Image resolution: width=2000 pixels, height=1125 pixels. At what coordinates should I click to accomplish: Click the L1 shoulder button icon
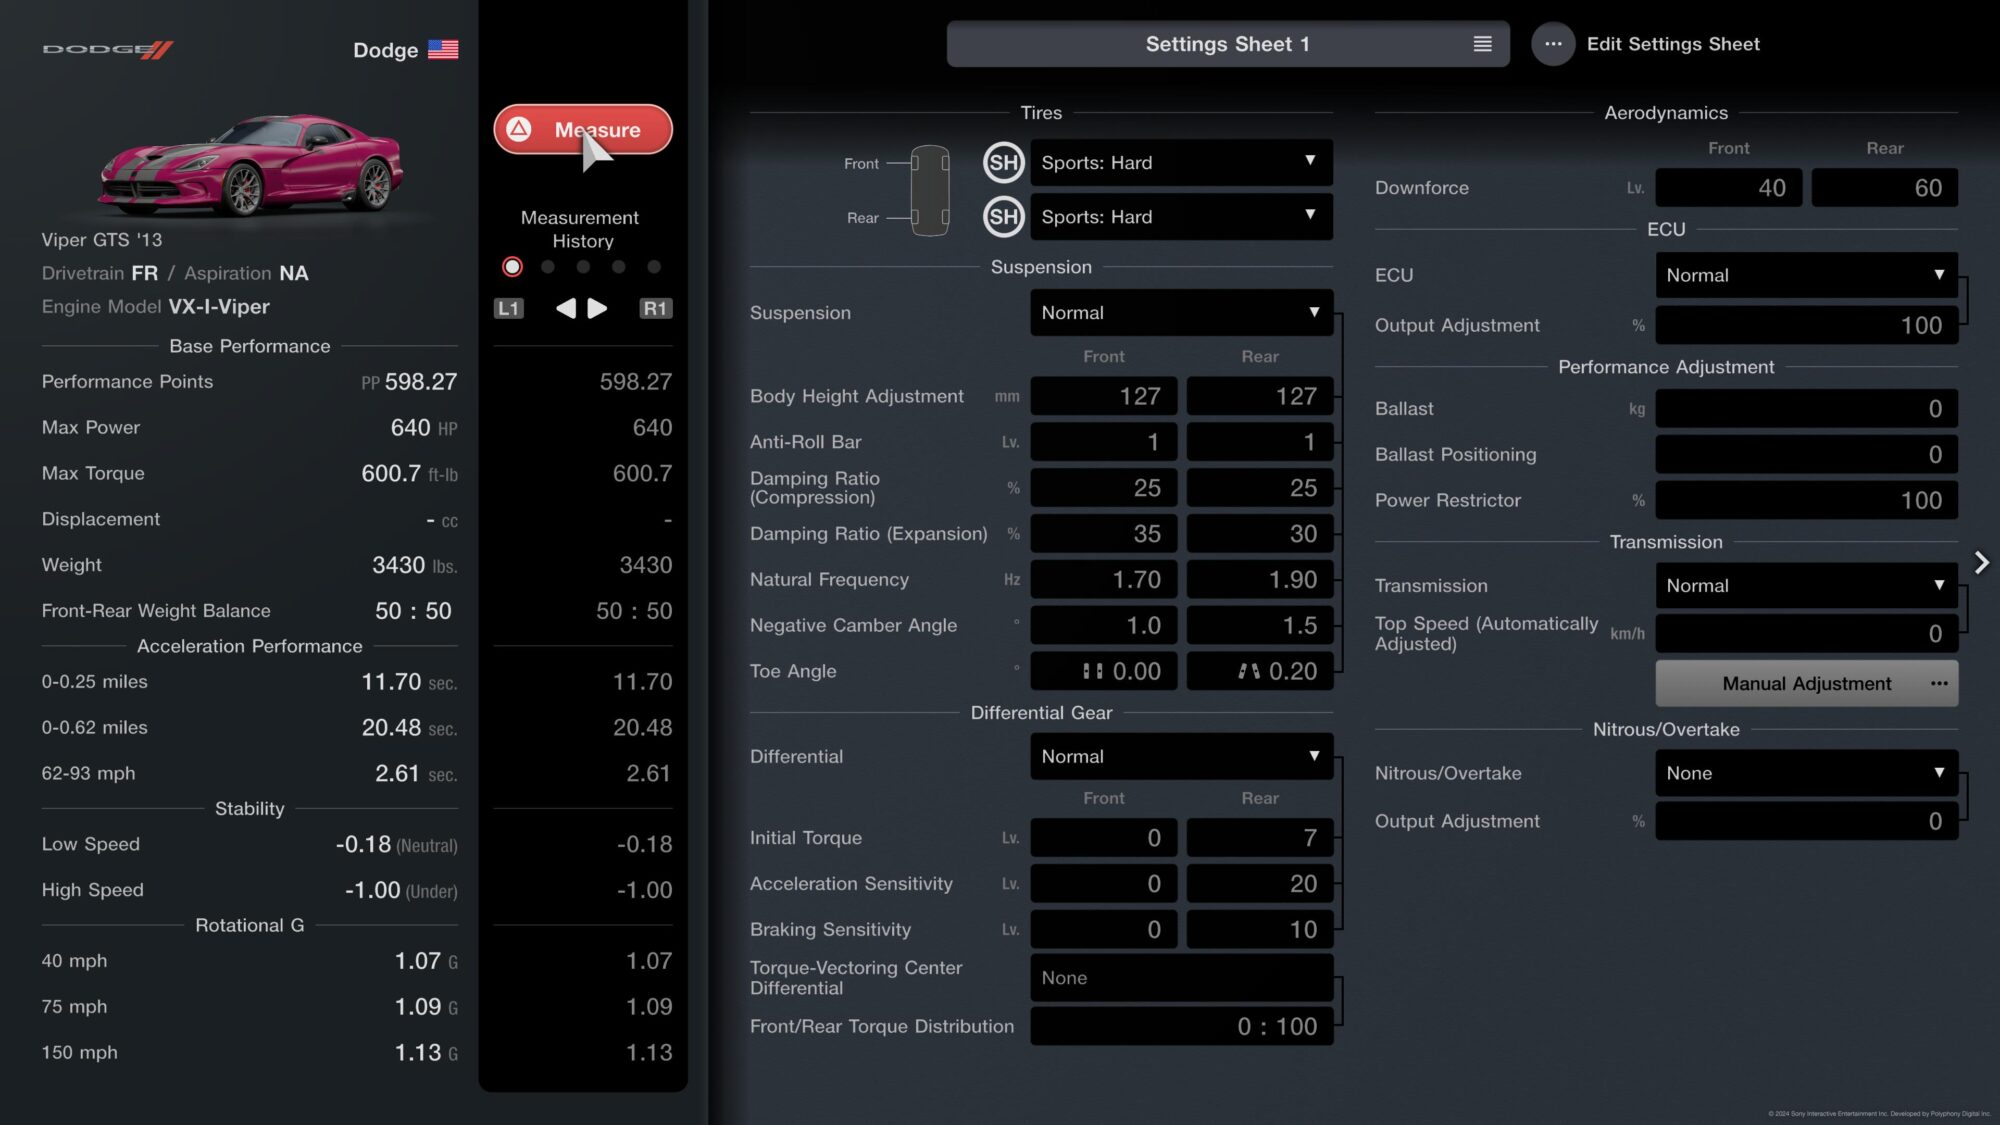click(509, 308)
